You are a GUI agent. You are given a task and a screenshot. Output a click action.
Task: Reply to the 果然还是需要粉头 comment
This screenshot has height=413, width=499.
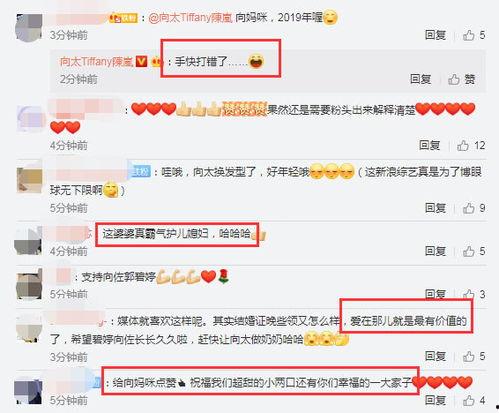[430, 145]
